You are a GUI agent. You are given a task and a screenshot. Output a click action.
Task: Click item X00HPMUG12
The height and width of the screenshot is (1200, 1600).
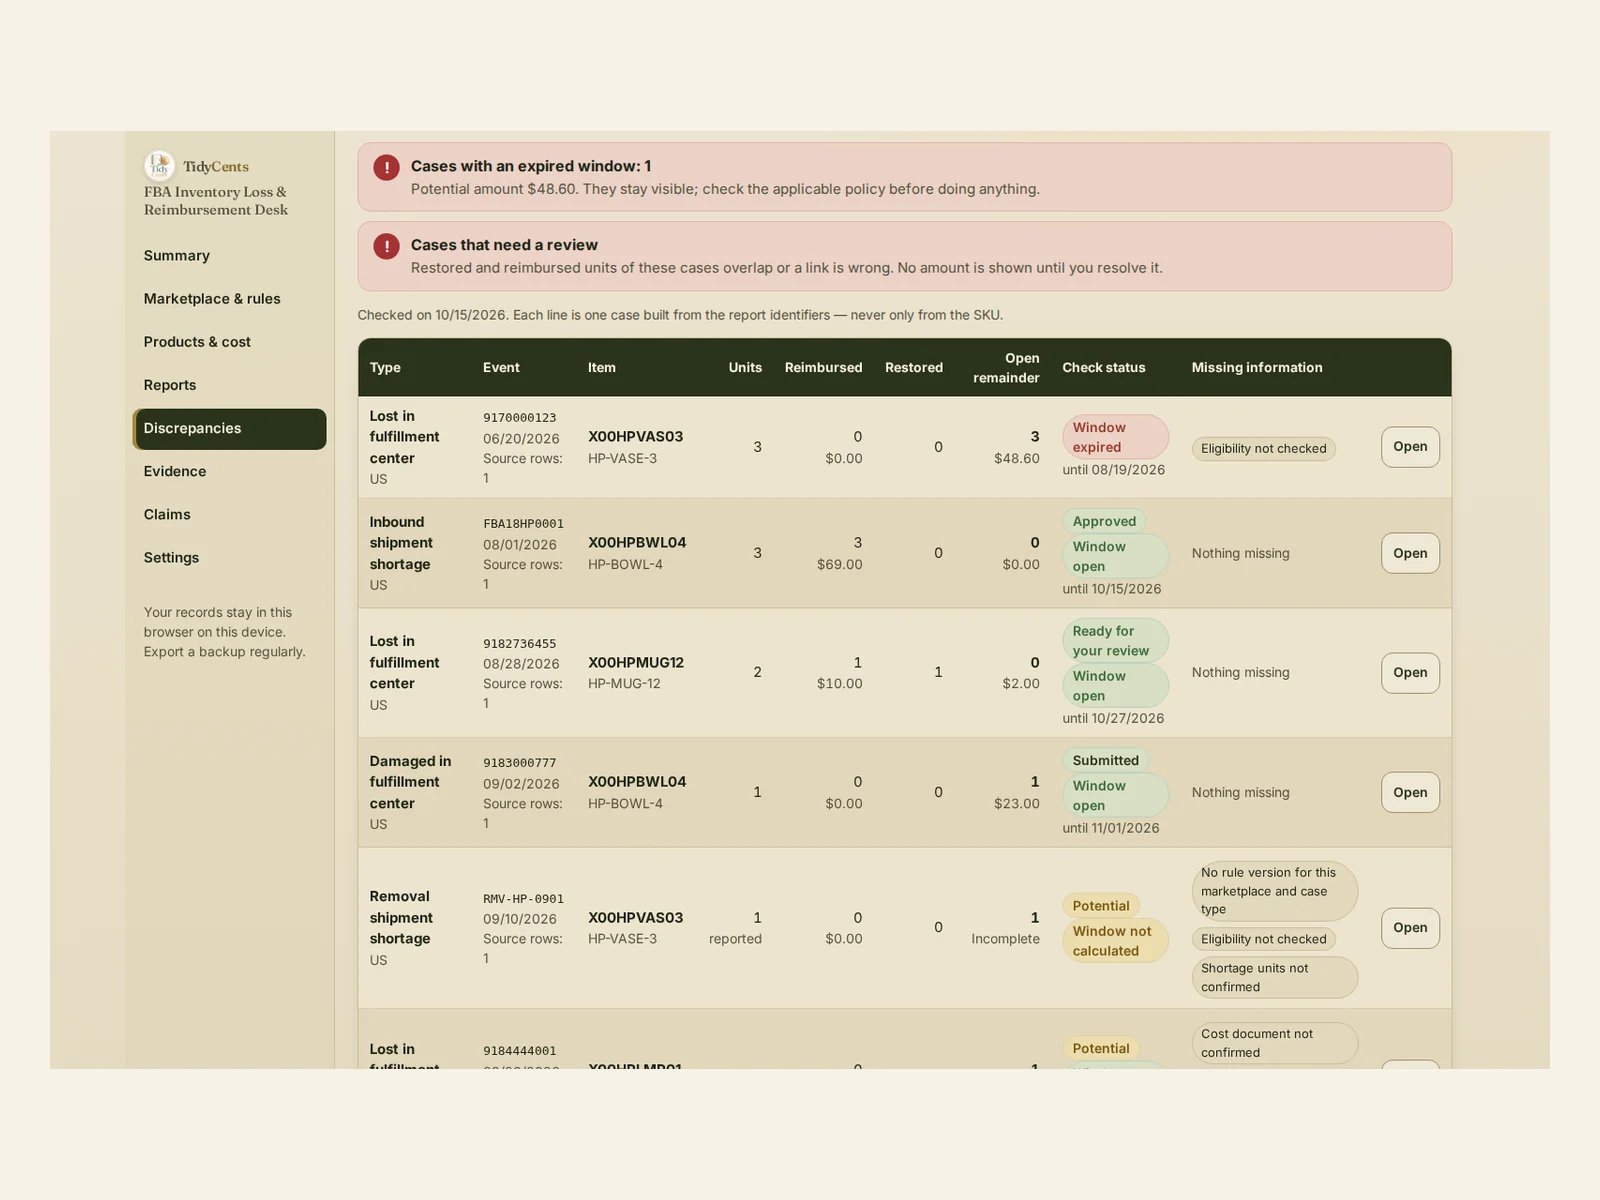pyautogui.click(x=636, y=663)
